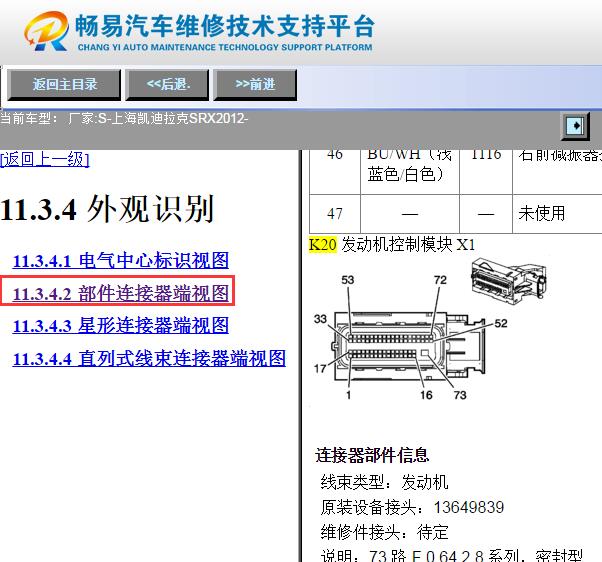Click the 未使用 table cell
602x562 pixels.
coord(557,213)
